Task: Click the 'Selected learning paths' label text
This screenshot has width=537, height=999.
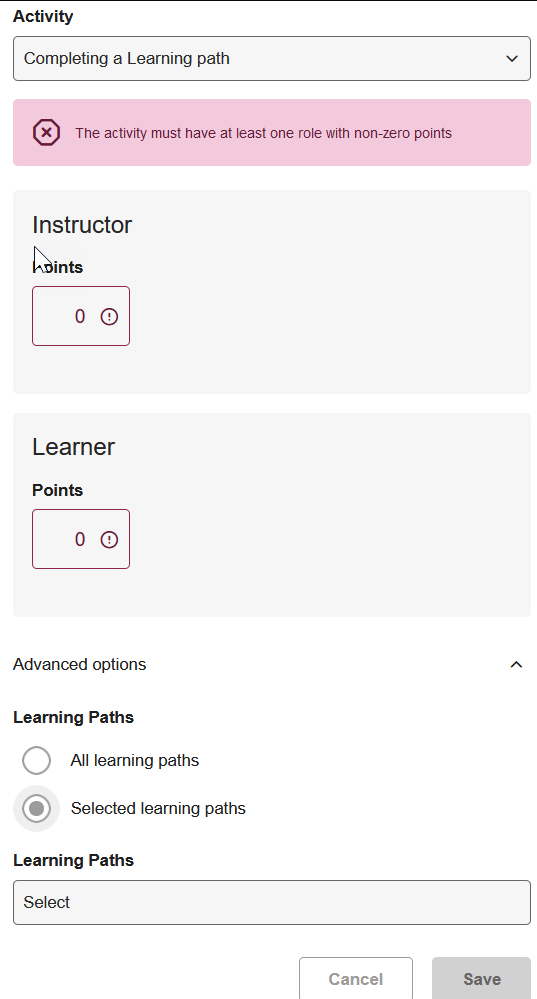Action: [x=158, y=809]
